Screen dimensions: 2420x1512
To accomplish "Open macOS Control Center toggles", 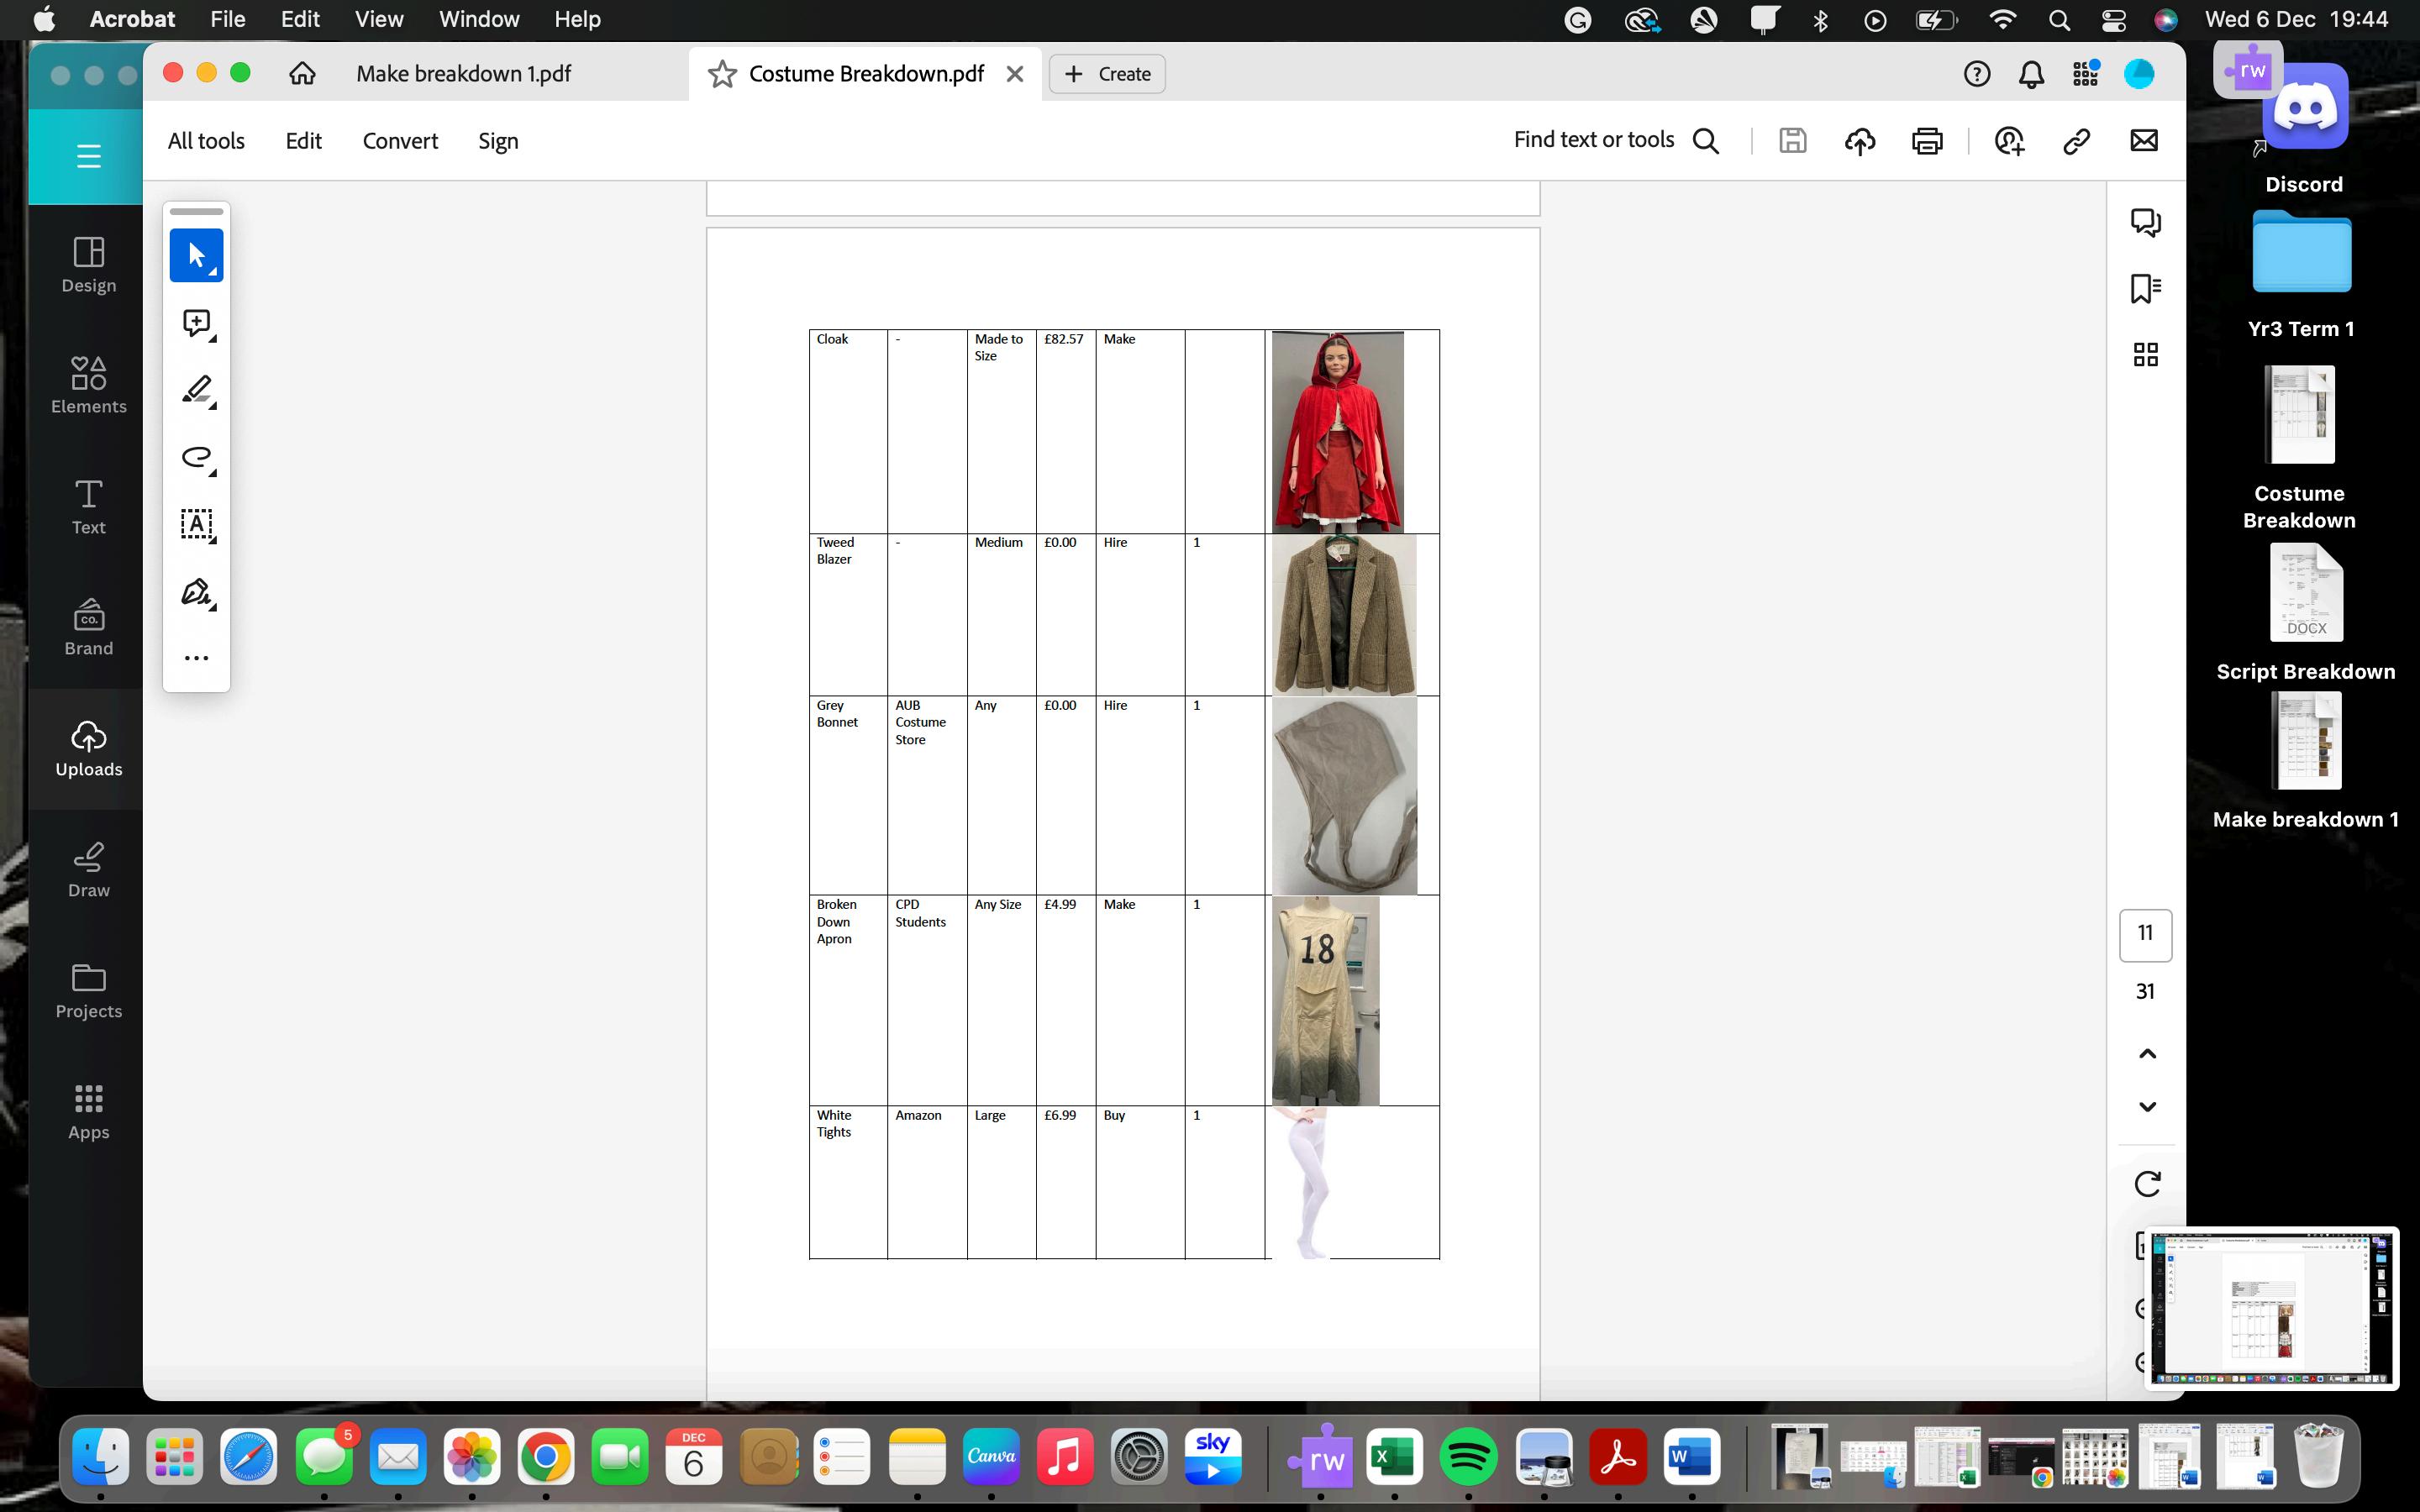I will pos(2113,20).
